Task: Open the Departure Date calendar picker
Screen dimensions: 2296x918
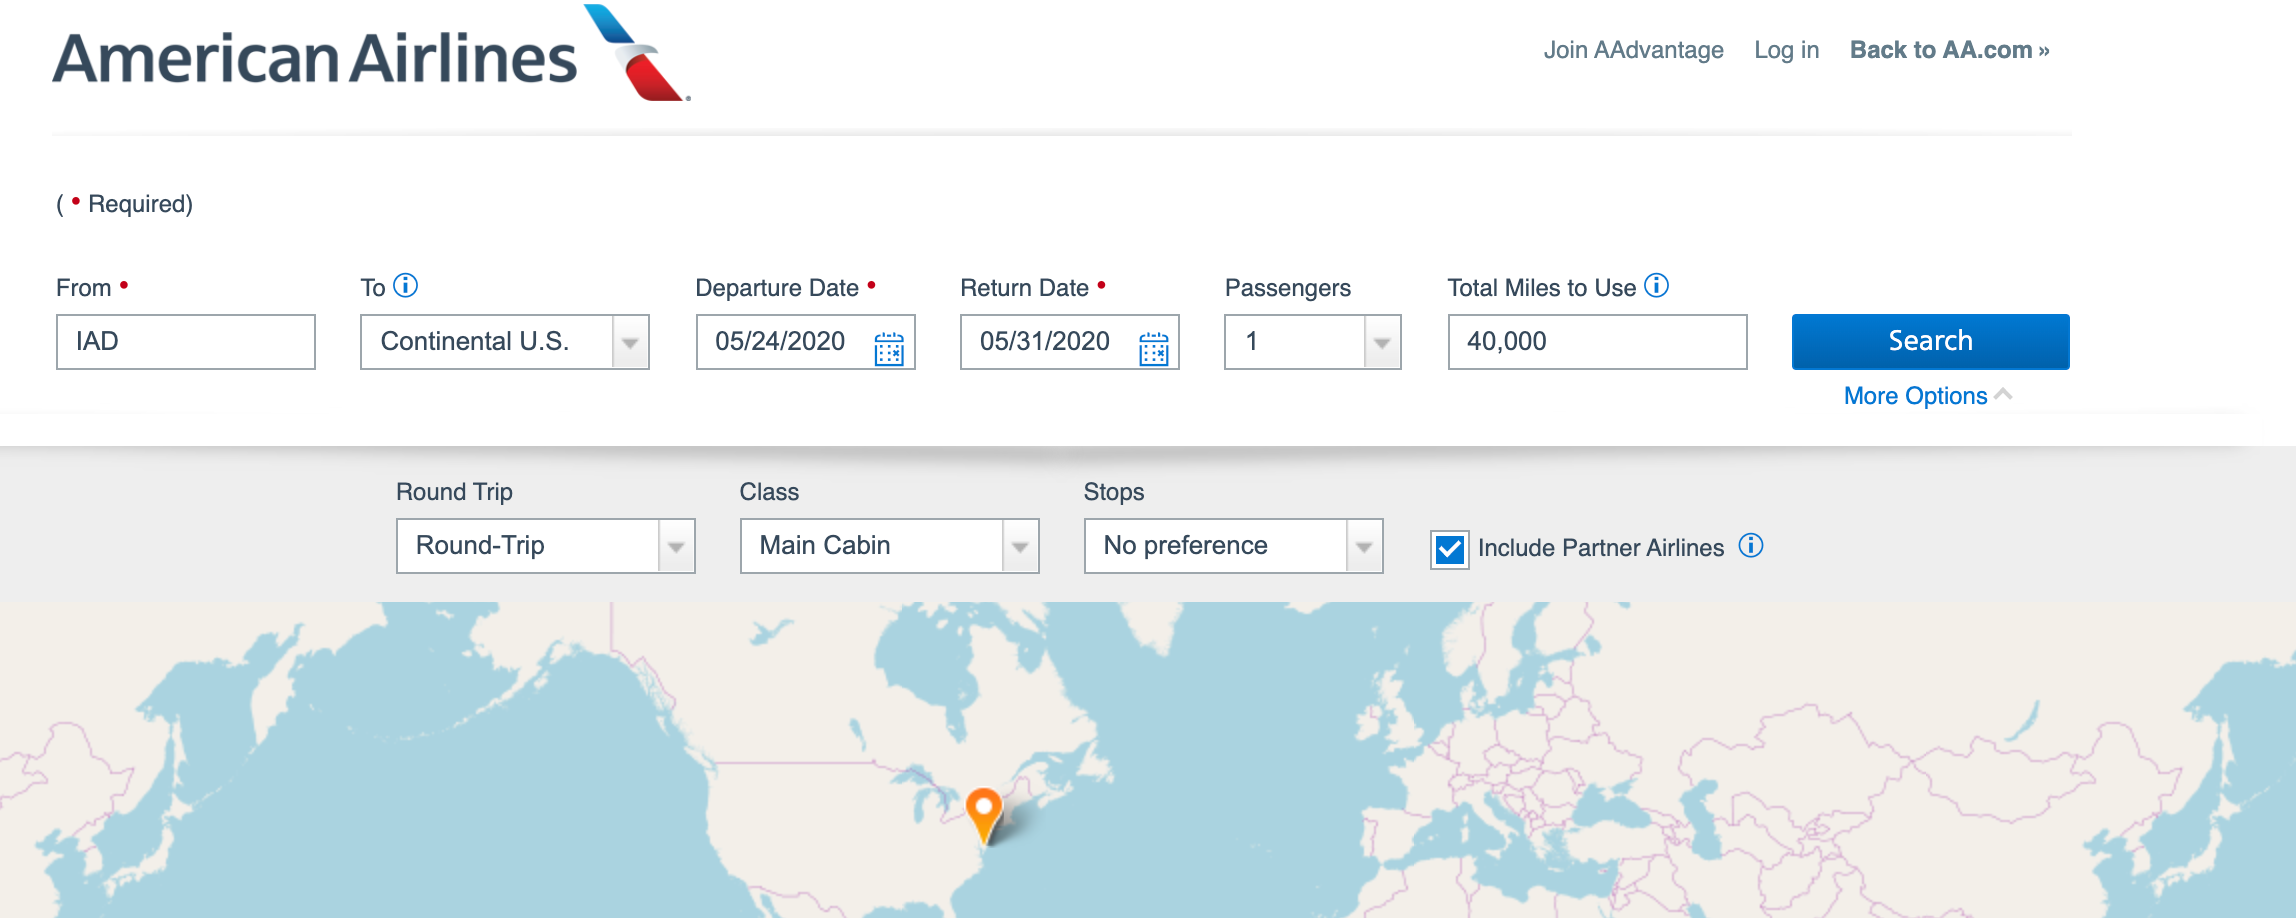Action: (888, 349)
